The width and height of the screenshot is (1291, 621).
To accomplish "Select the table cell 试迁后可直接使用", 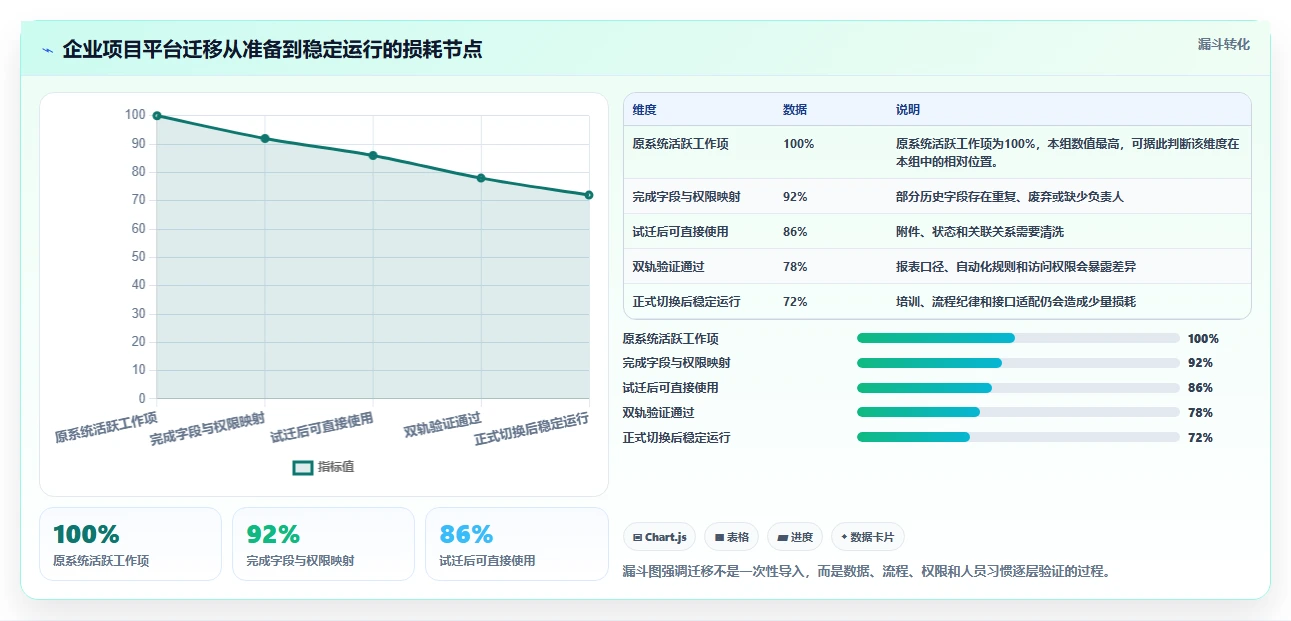I will (681, 232).
